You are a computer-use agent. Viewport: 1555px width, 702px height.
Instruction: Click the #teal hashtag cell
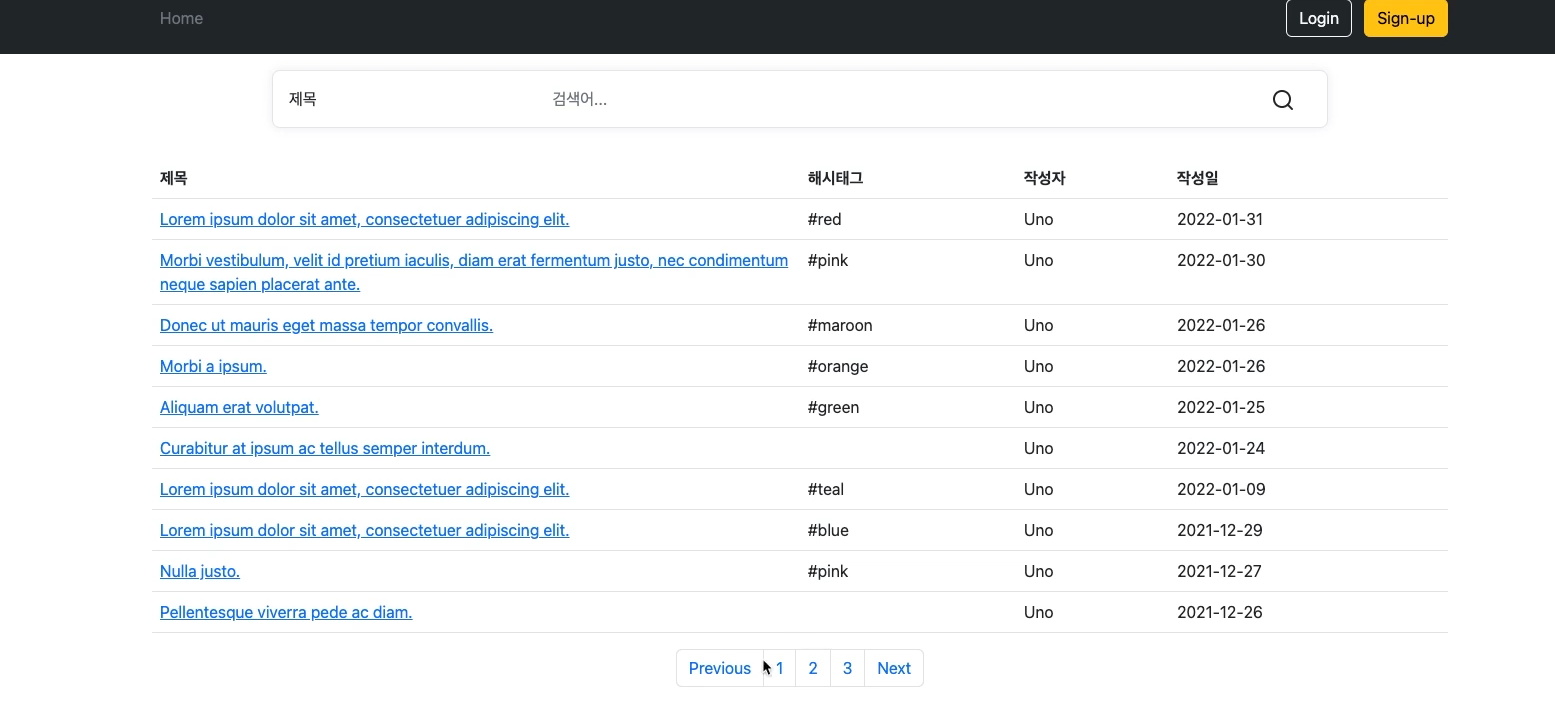click(x=826, y=489)
